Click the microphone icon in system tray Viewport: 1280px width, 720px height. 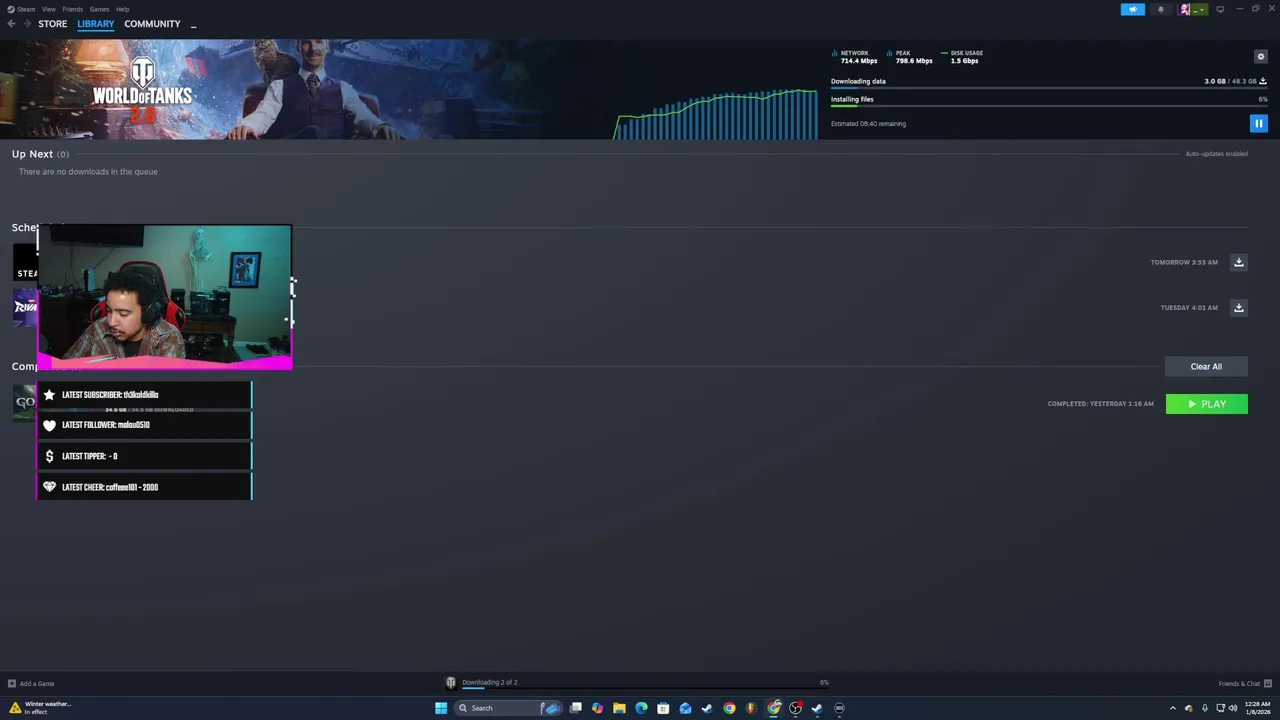[1205, 708]
